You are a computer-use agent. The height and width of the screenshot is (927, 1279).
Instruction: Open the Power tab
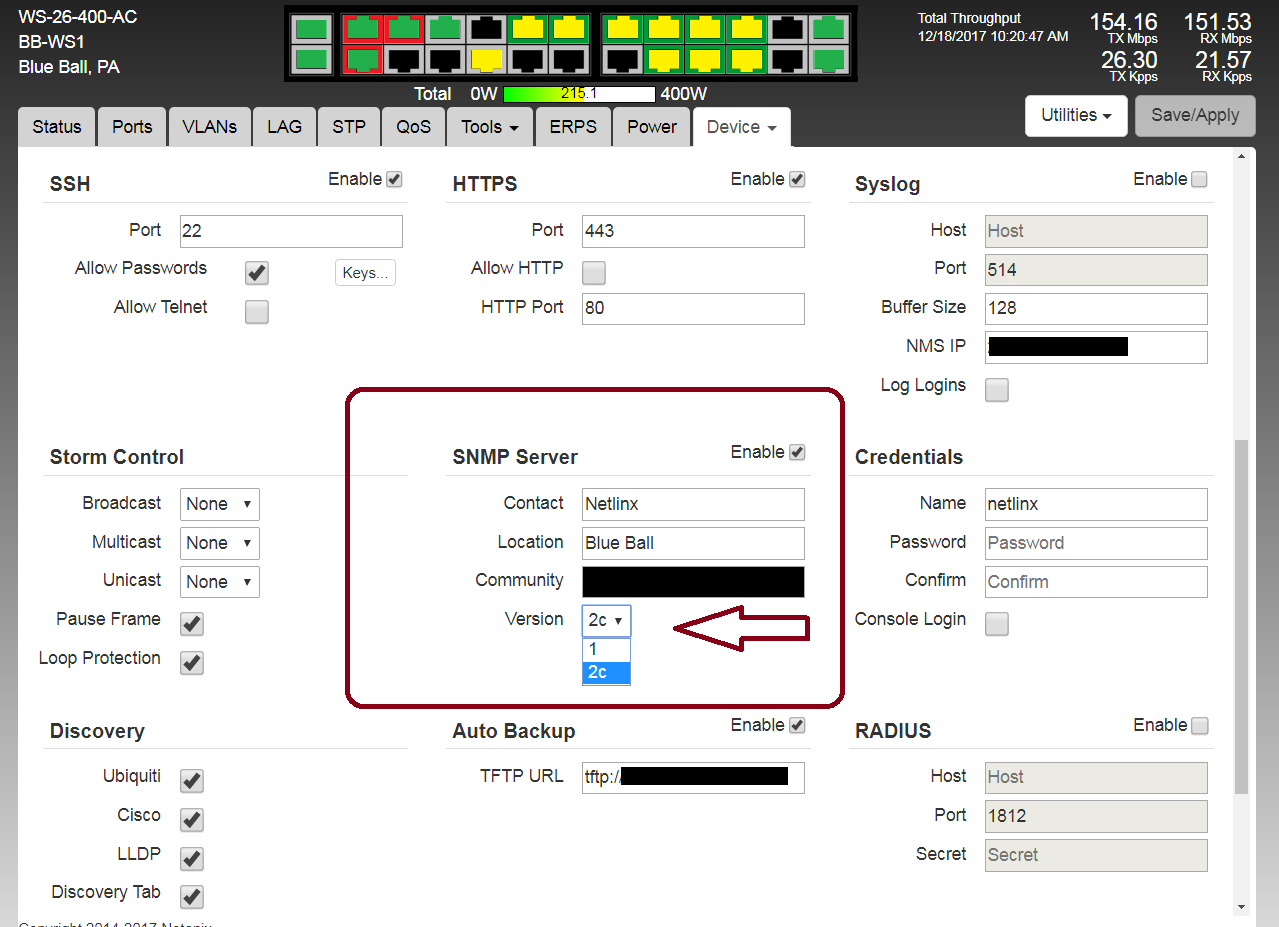click(x=652, y=127)
